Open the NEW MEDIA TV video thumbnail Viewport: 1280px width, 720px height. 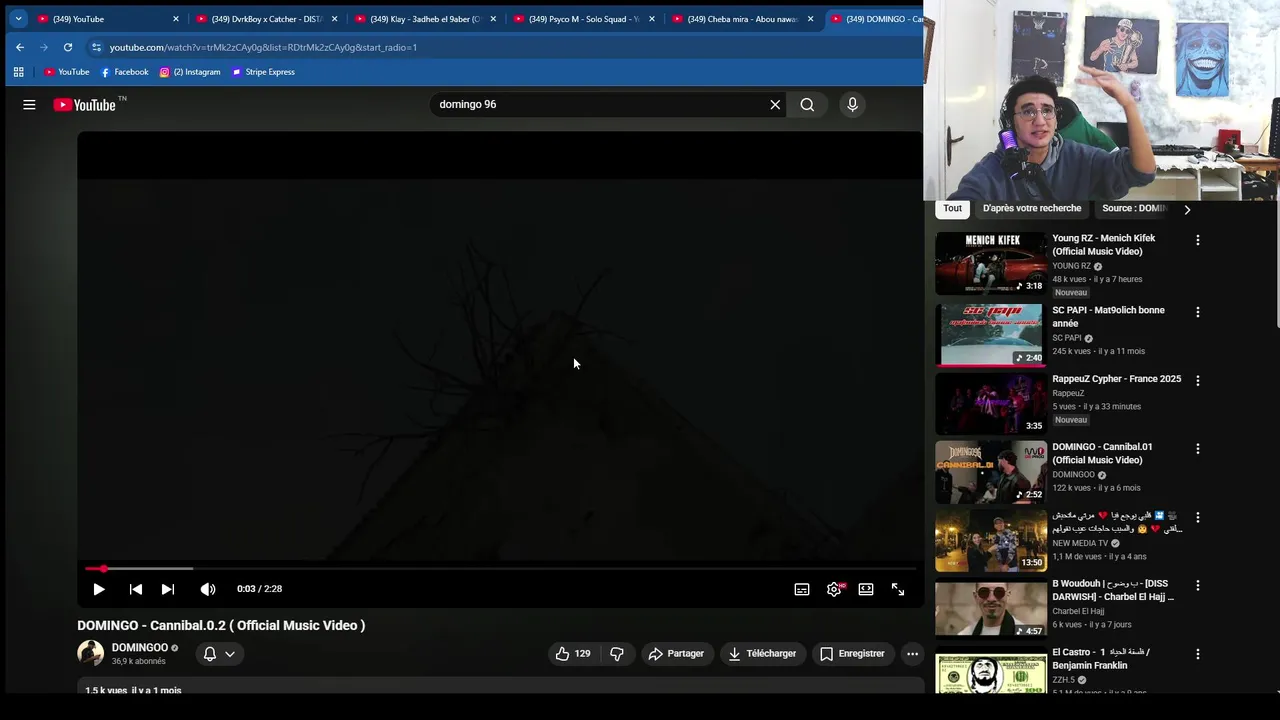[991, 541]
